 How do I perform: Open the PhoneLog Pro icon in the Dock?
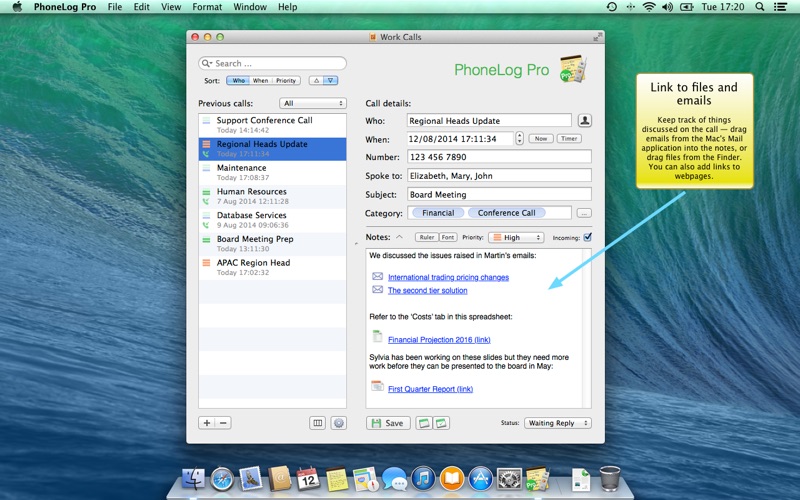coord(537,479)
